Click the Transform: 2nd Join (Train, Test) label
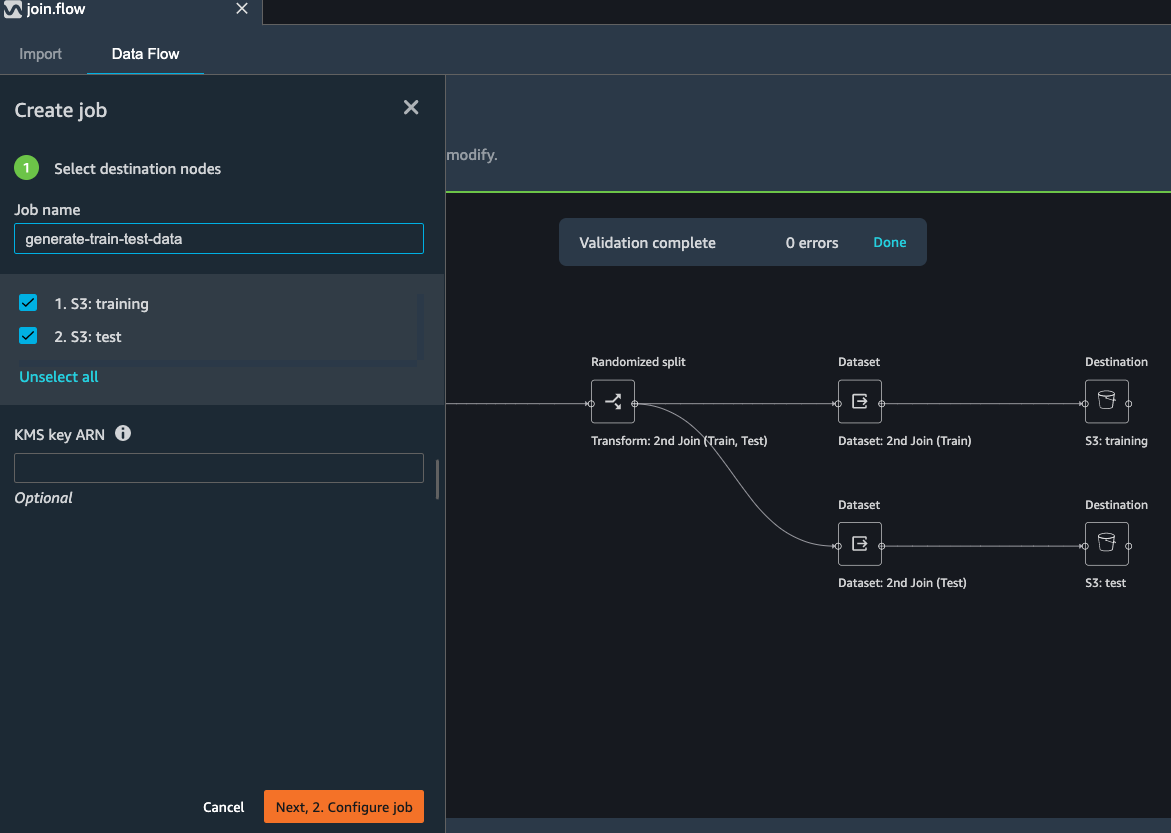This screenshot has width=1171, height=833. 679,441
